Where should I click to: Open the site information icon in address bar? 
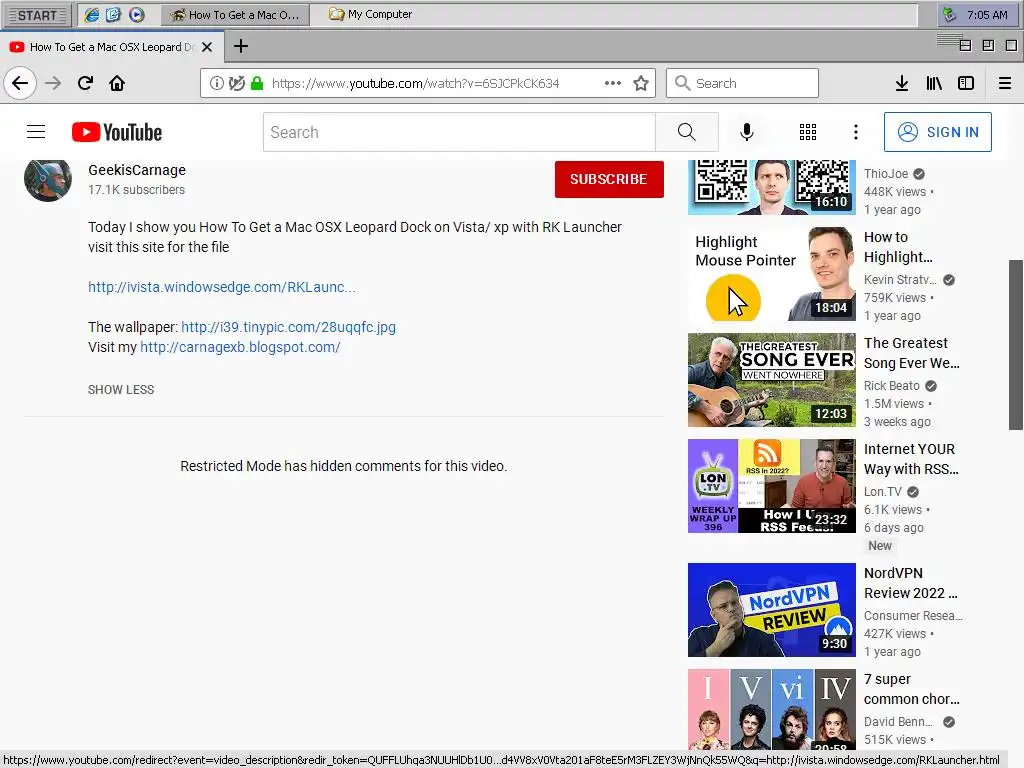pos(216,83)
